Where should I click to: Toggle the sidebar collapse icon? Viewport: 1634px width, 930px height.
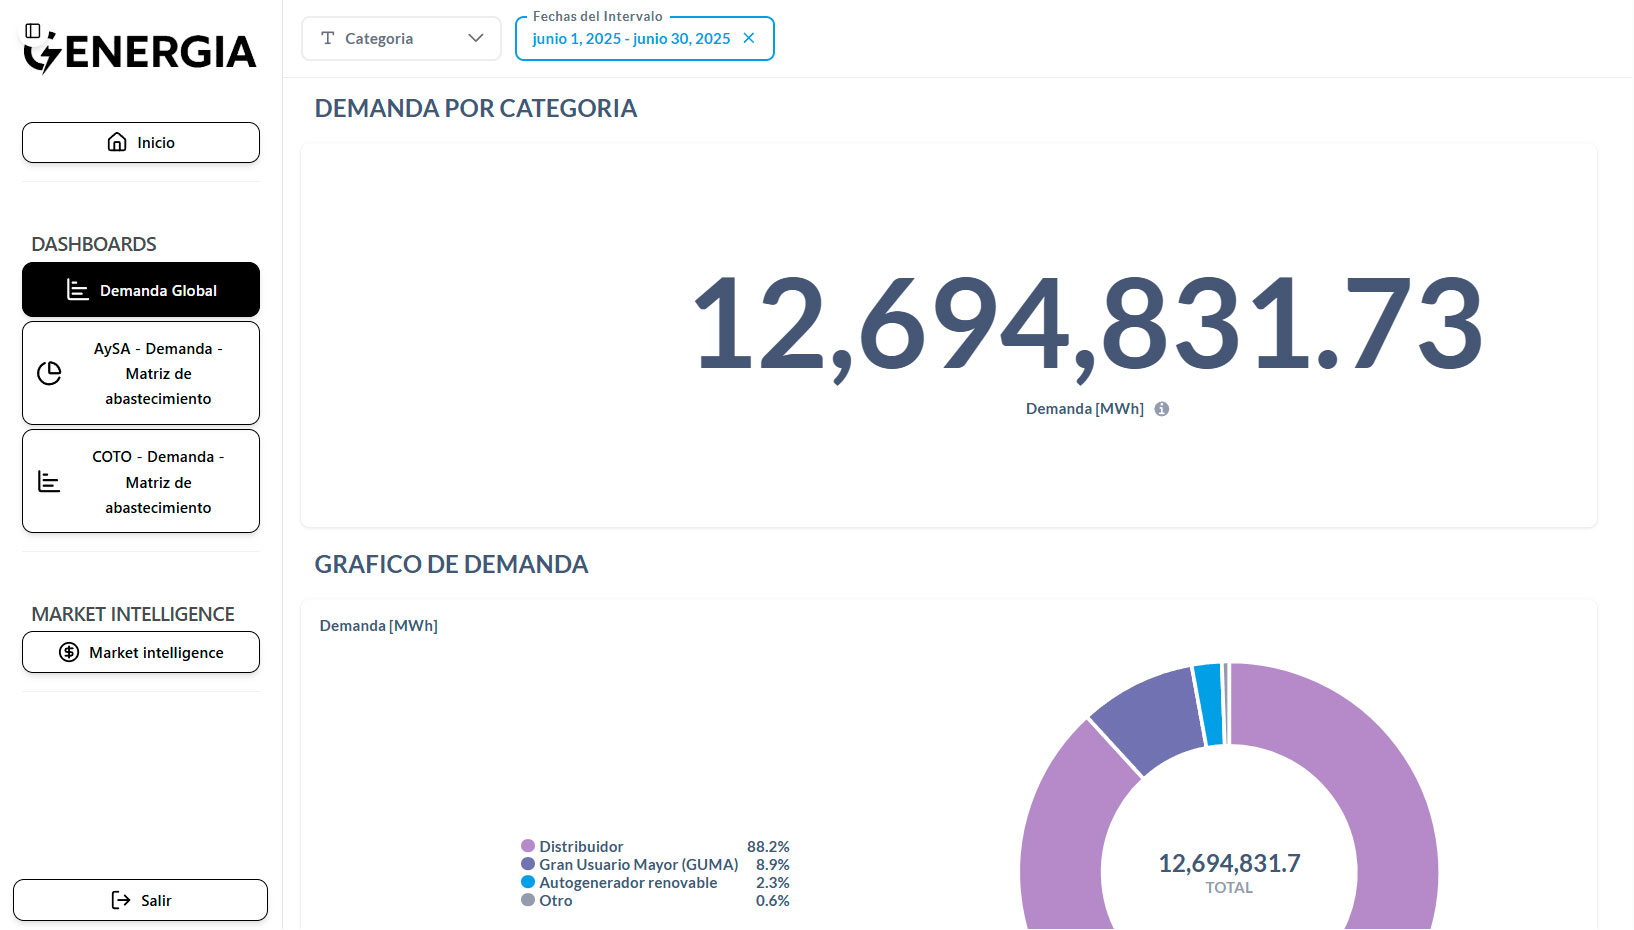[33, 31]
